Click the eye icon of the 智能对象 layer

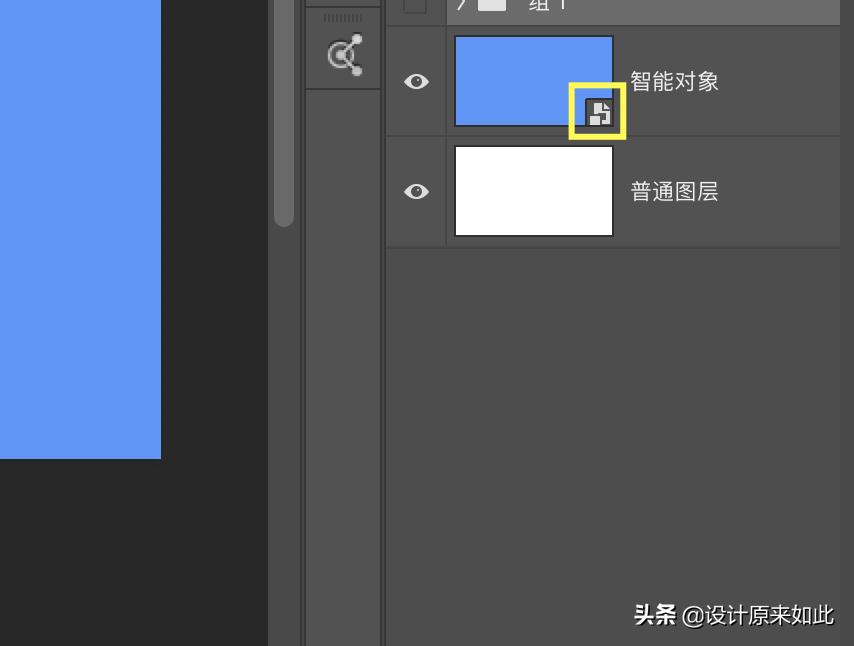pos(416,81)
